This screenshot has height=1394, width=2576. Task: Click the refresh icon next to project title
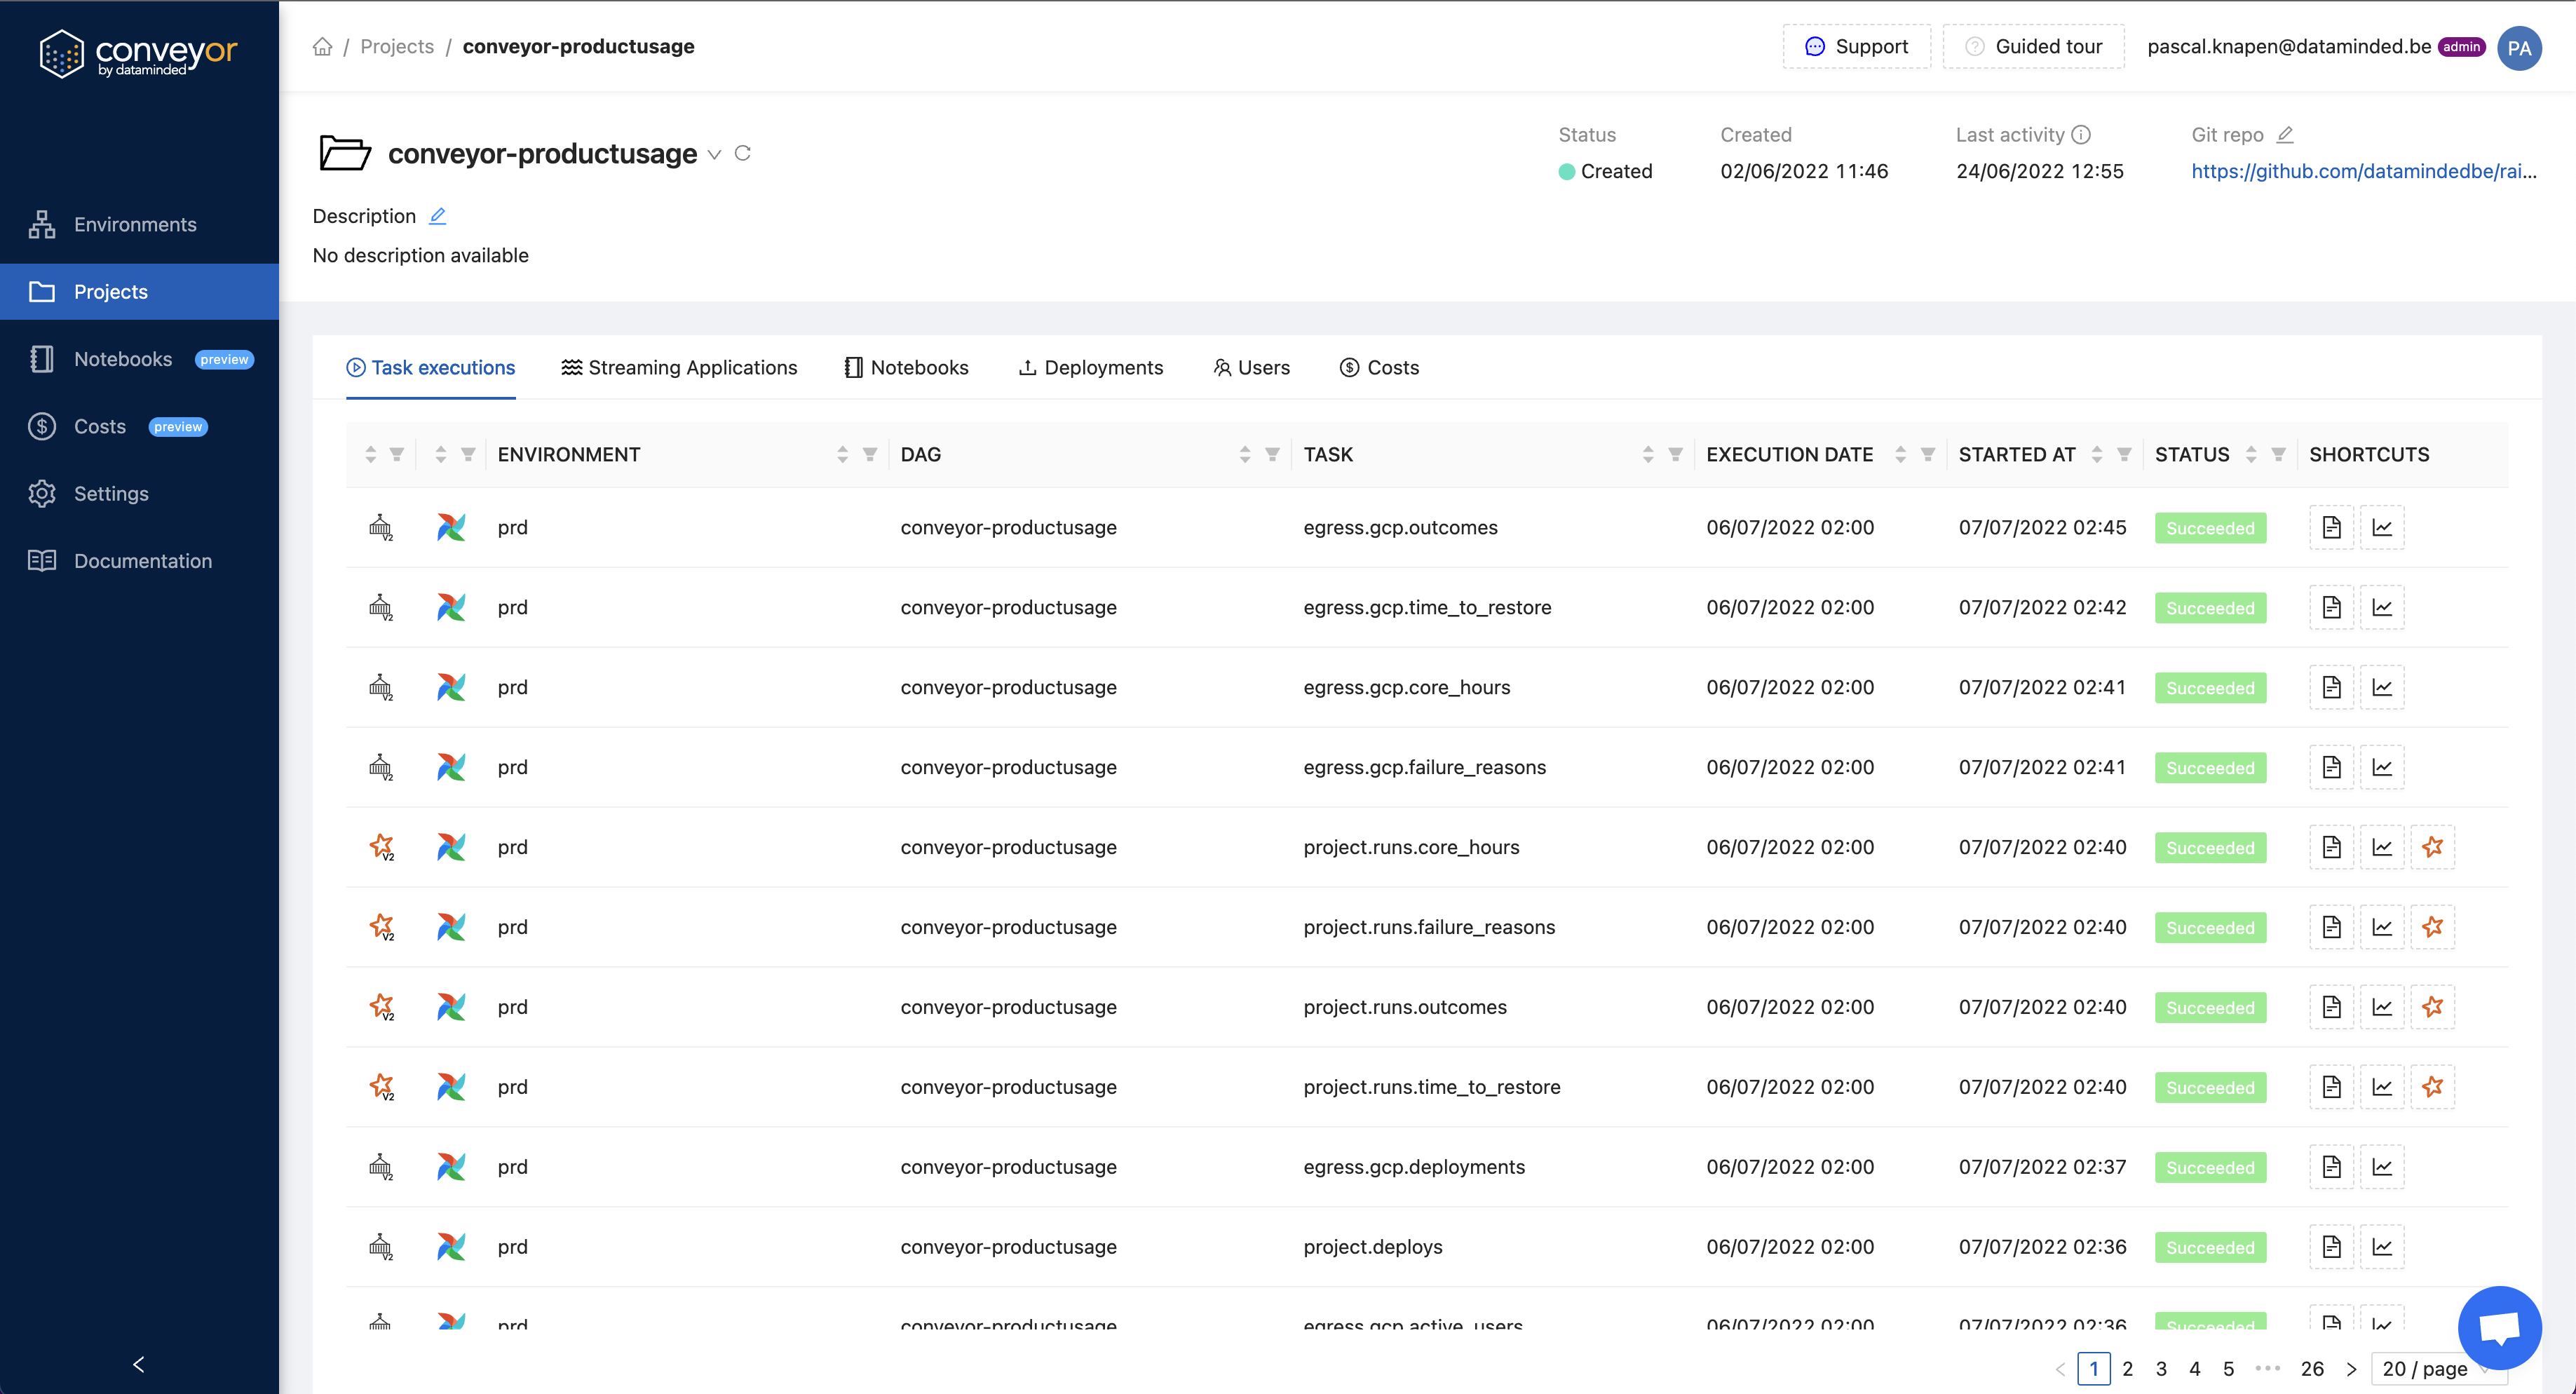[x=742, y=153]
